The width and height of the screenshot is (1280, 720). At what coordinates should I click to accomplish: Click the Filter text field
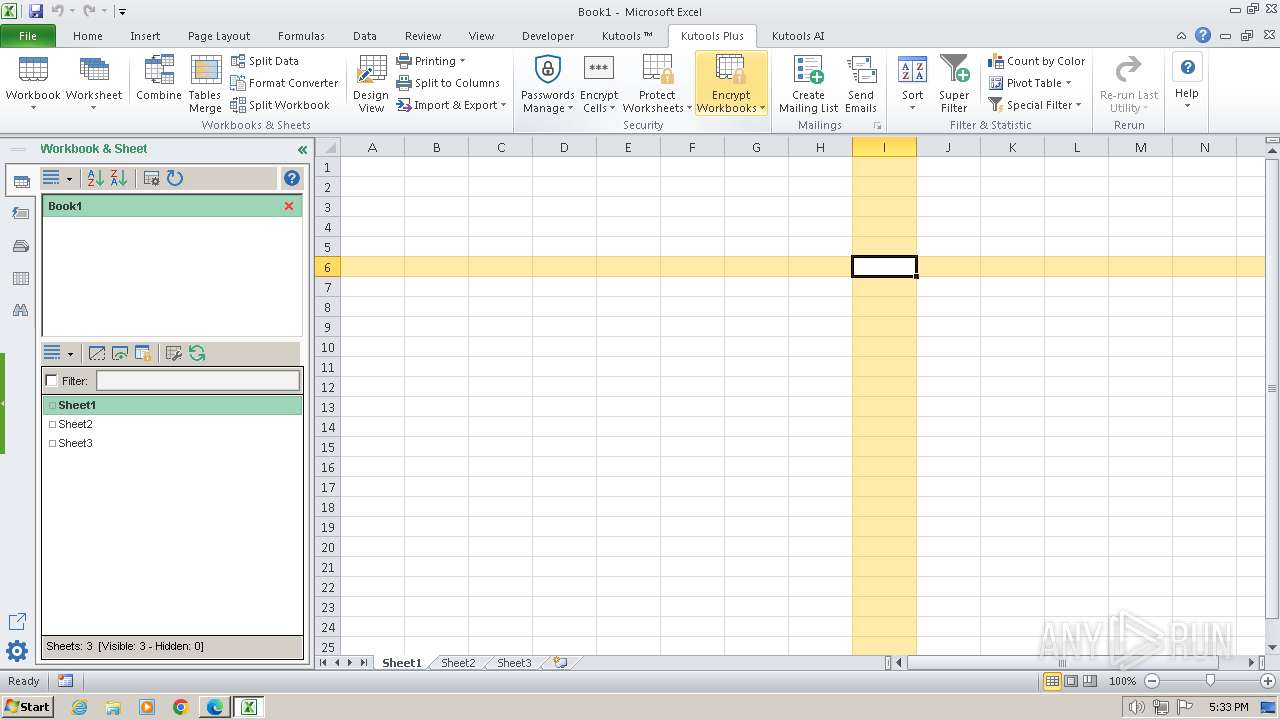[x=198, y=381]
